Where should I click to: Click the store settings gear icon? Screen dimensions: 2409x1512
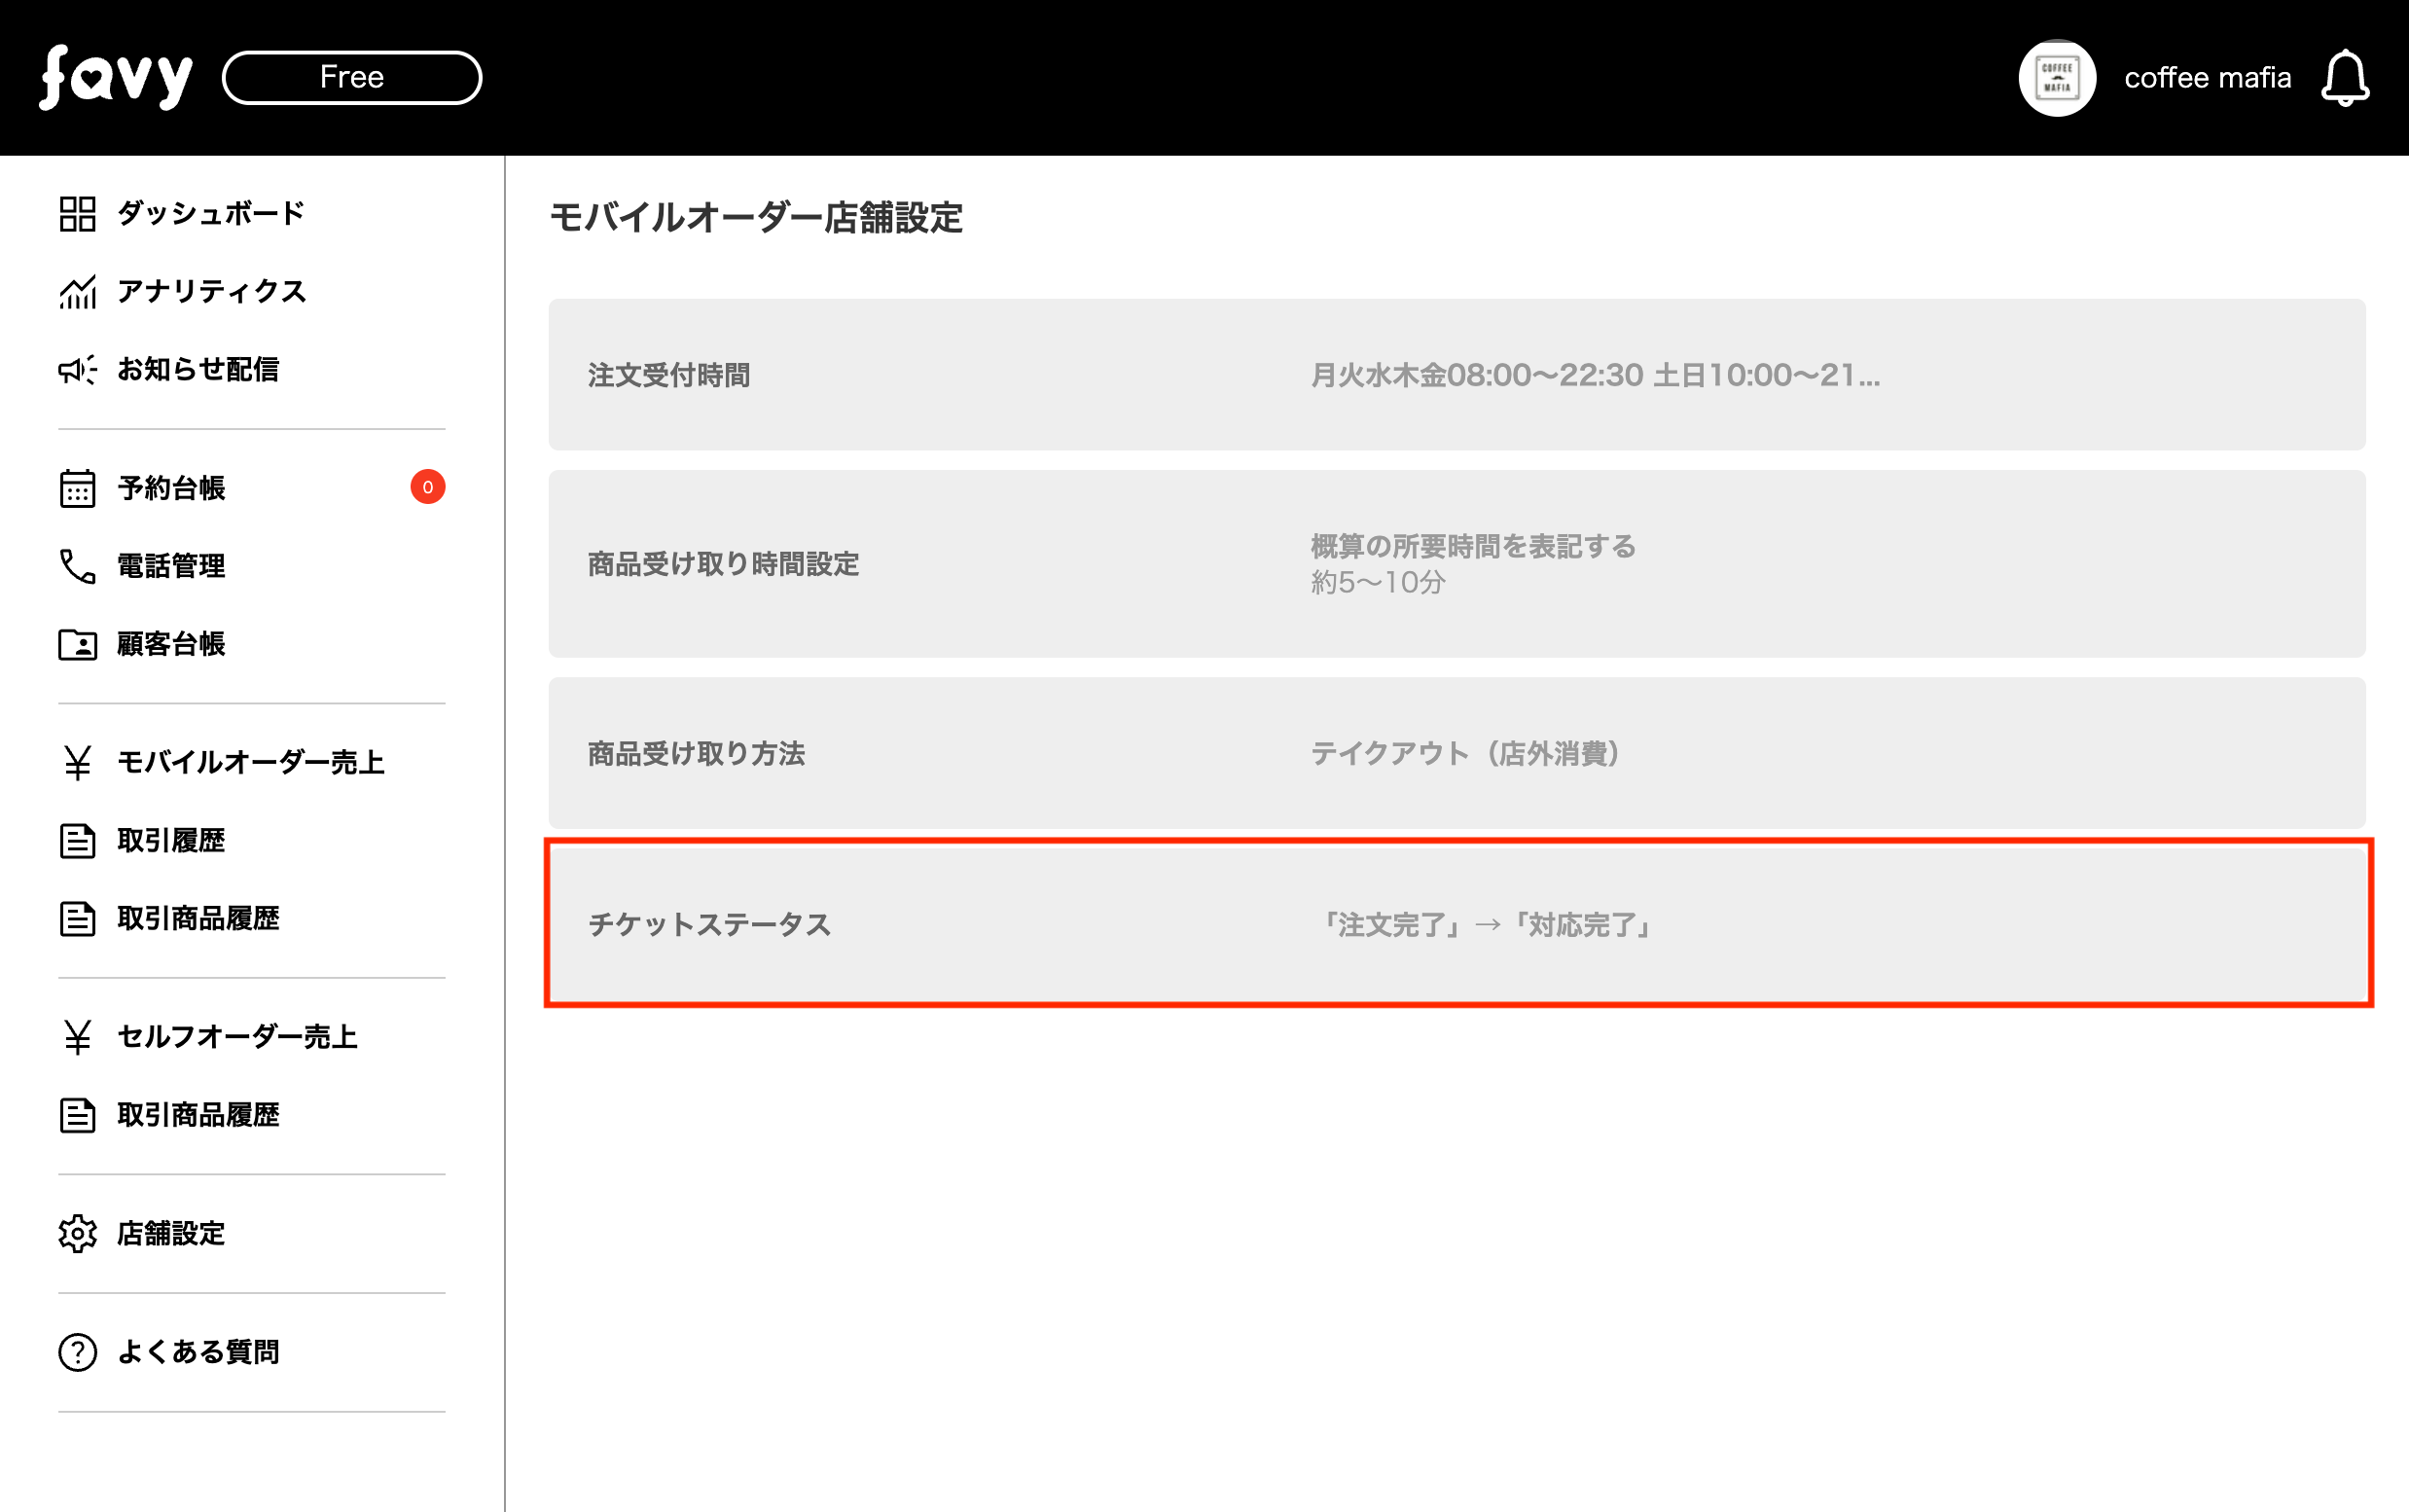click(77, 1233)
